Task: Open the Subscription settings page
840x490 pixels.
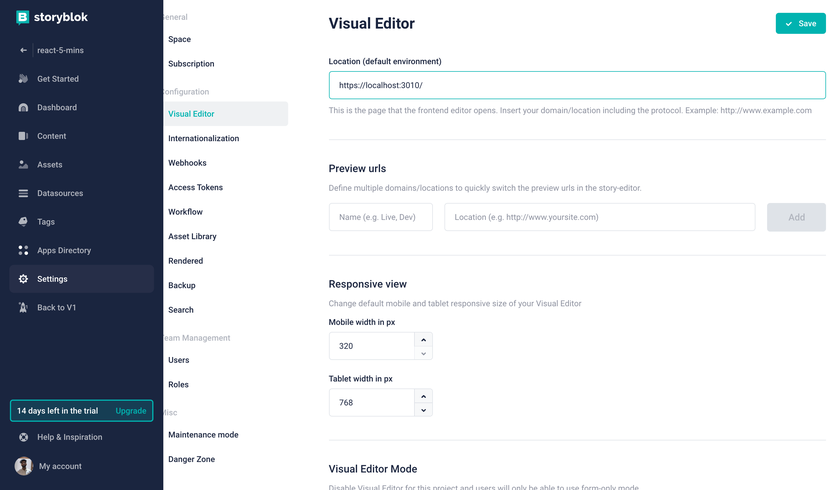Action: pos(191,64)
